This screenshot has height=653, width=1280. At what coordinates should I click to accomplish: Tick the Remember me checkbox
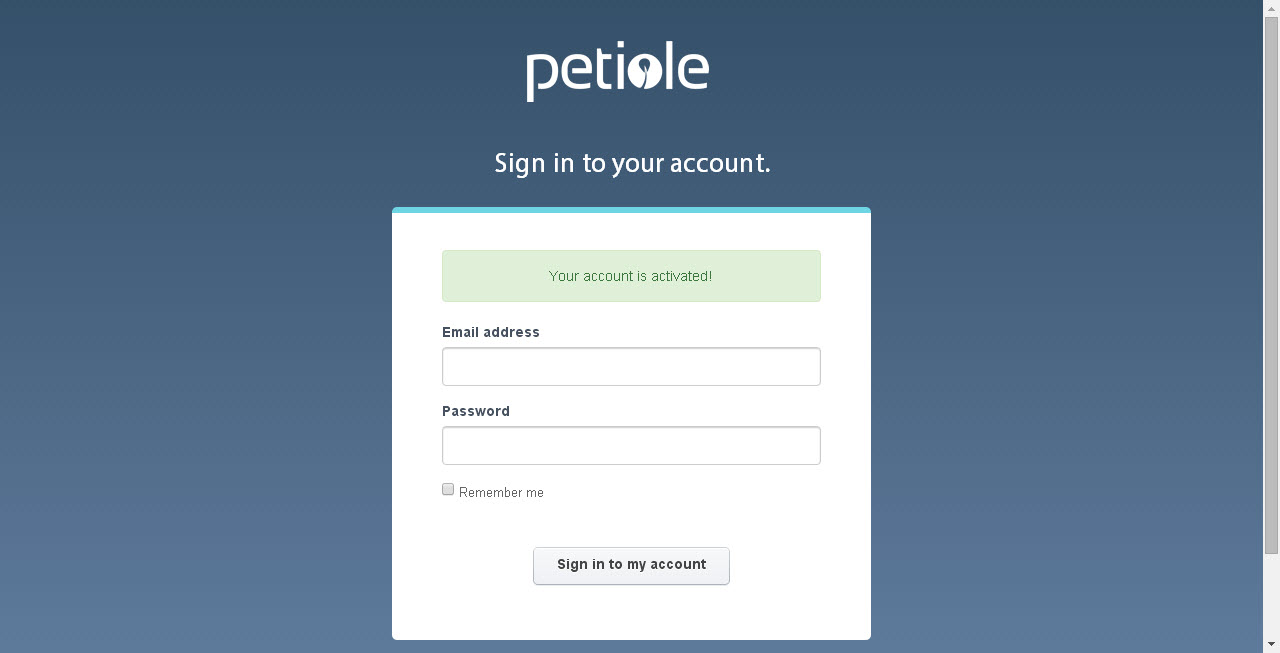pos(448,489)
